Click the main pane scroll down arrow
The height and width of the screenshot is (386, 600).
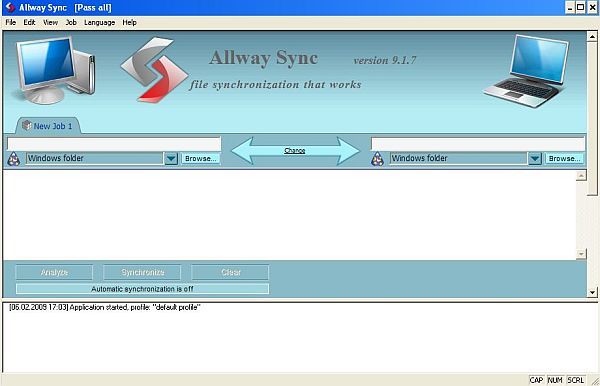(x=592, y=292)
